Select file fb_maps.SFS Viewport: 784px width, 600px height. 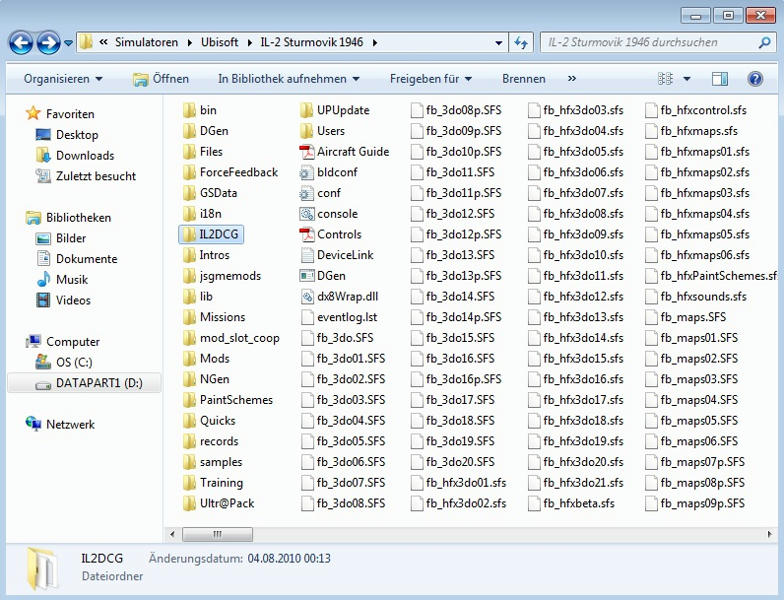click(x=686, y=317)
